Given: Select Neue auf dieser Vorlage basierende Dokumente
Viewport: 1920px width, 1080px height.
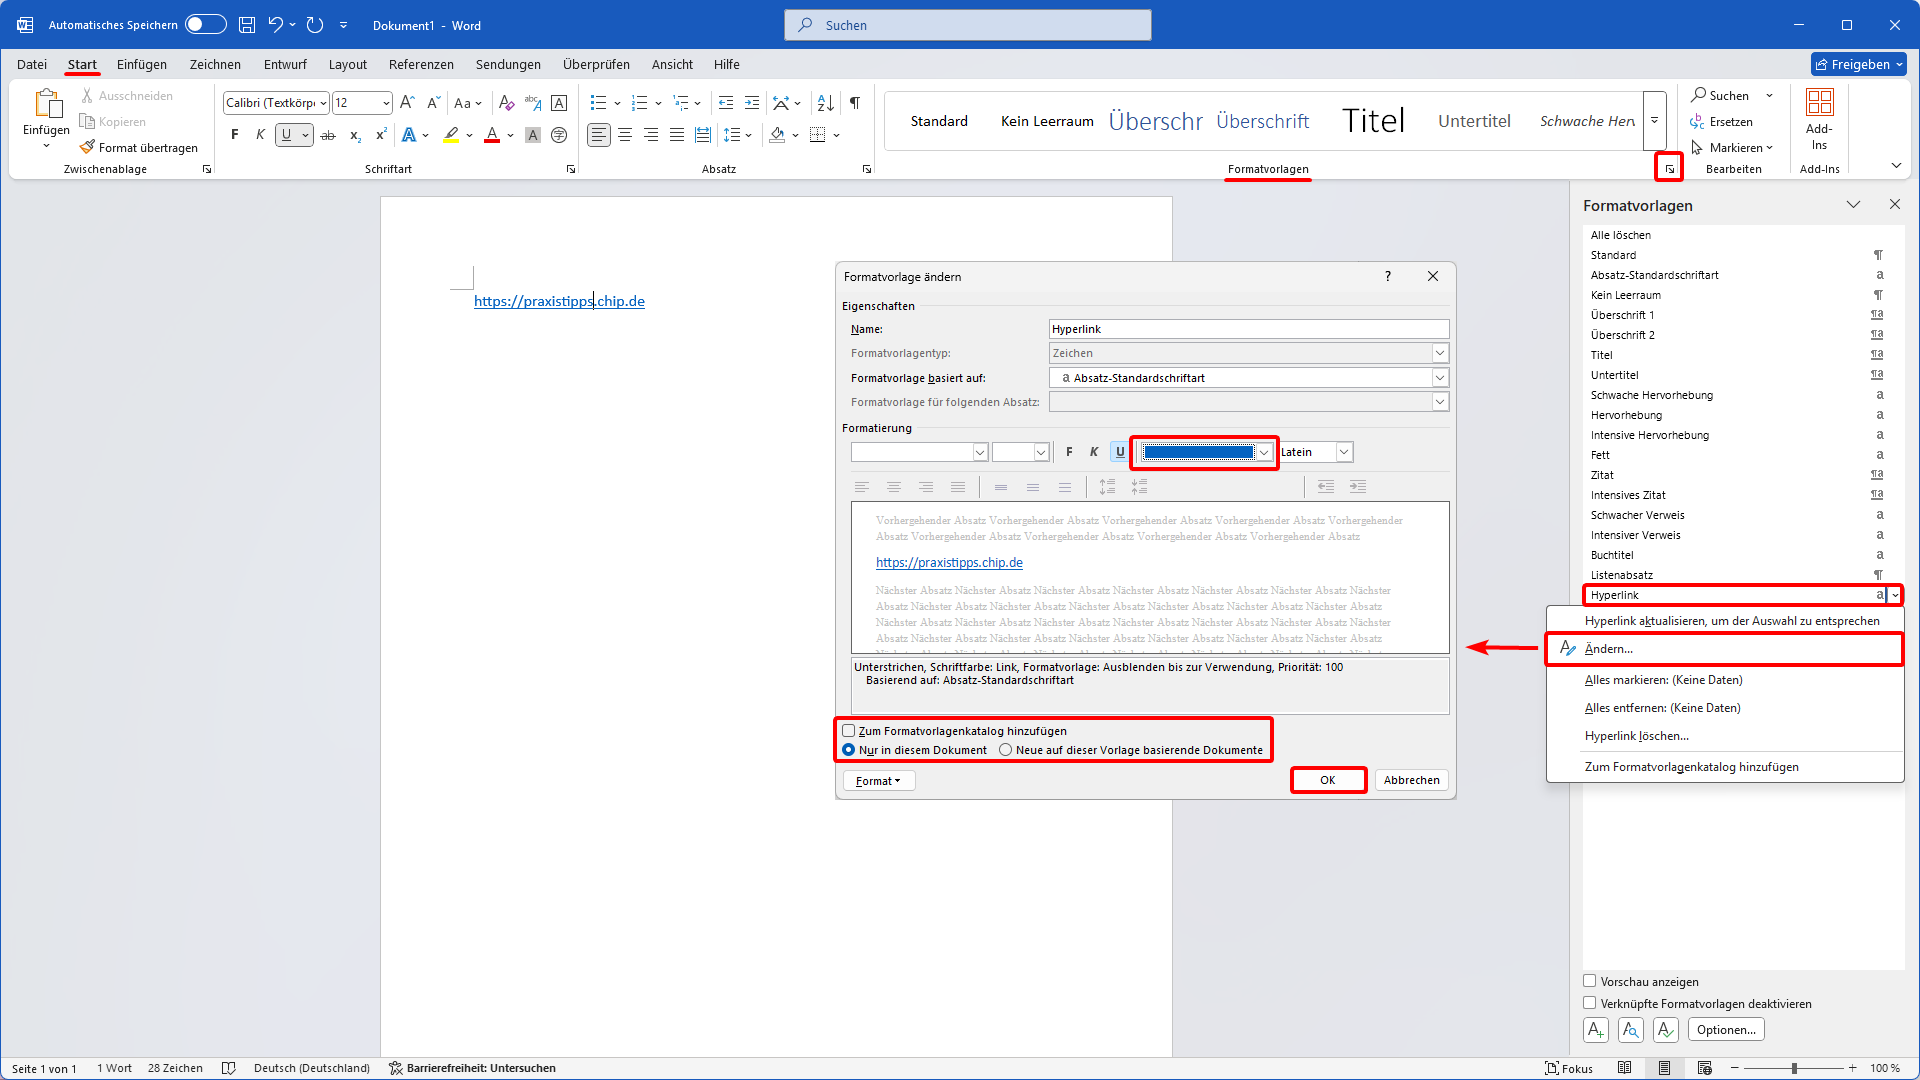Looking at the screenshot, I should [x=1006, y=750].
